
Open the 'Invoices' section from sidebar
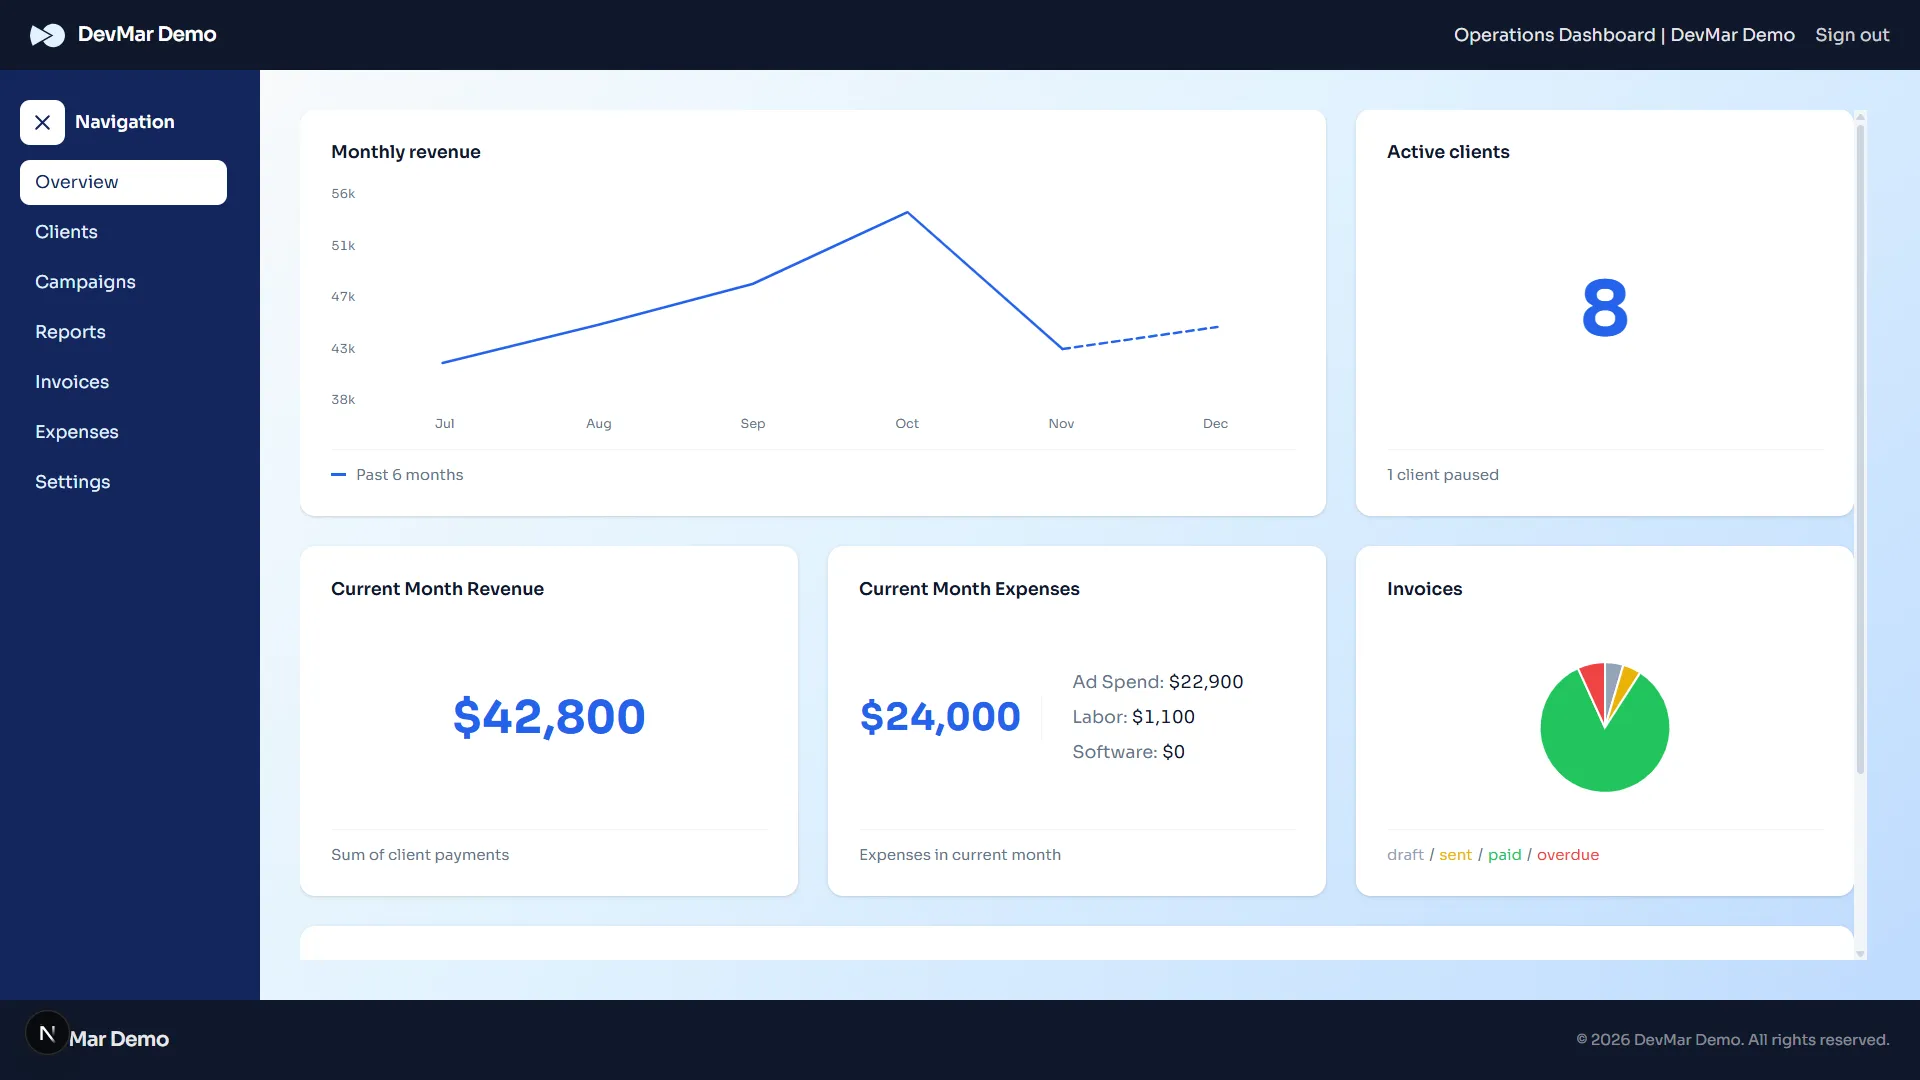point(71,381)
